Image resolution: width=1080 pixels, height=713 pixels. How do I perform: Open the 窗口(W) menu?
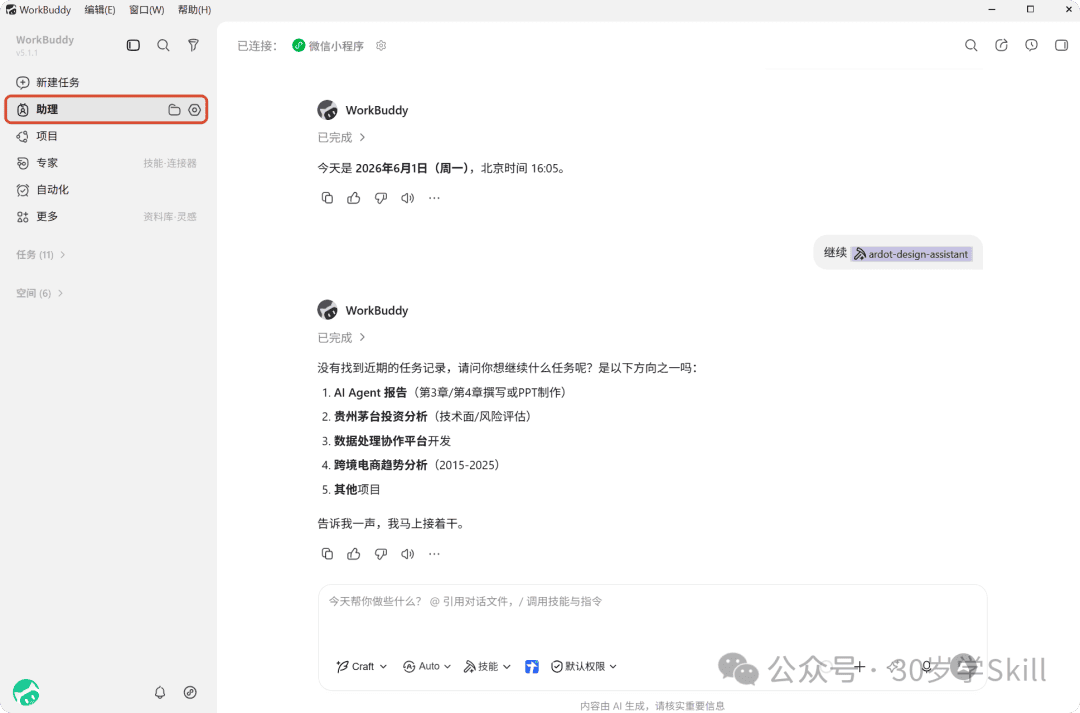coord(147,10)
